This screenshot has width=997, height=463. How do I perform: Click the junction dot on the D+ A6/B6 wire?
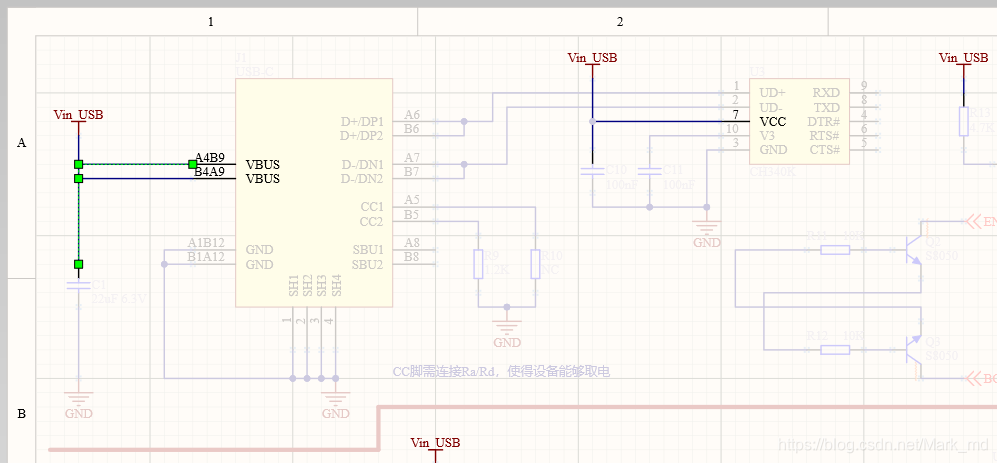click(464, 121)
